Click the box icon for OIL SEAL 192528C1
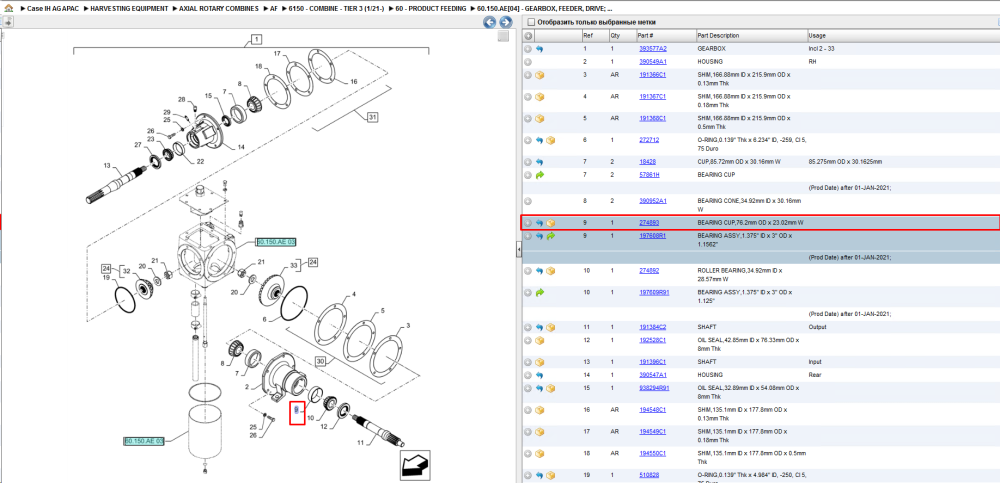The image size is (1000, 483). click(540, 340)
